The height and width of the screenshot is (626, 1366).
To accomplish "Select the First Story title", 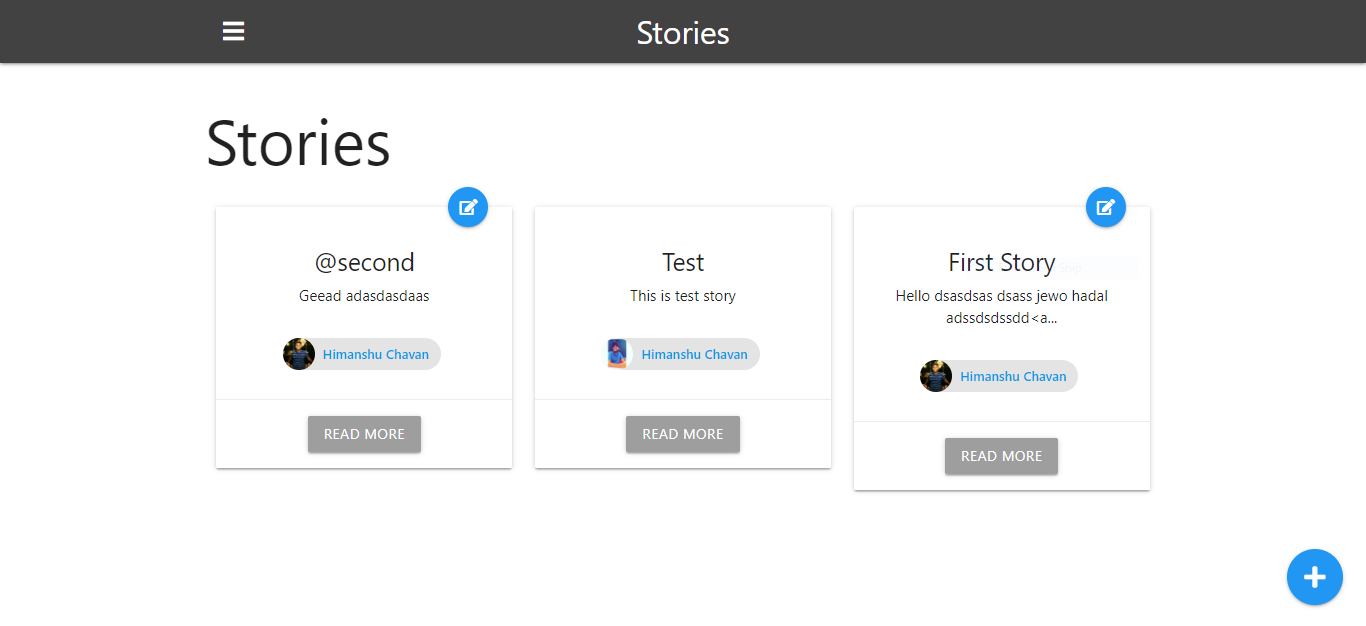I will [x=1002, y=262].
